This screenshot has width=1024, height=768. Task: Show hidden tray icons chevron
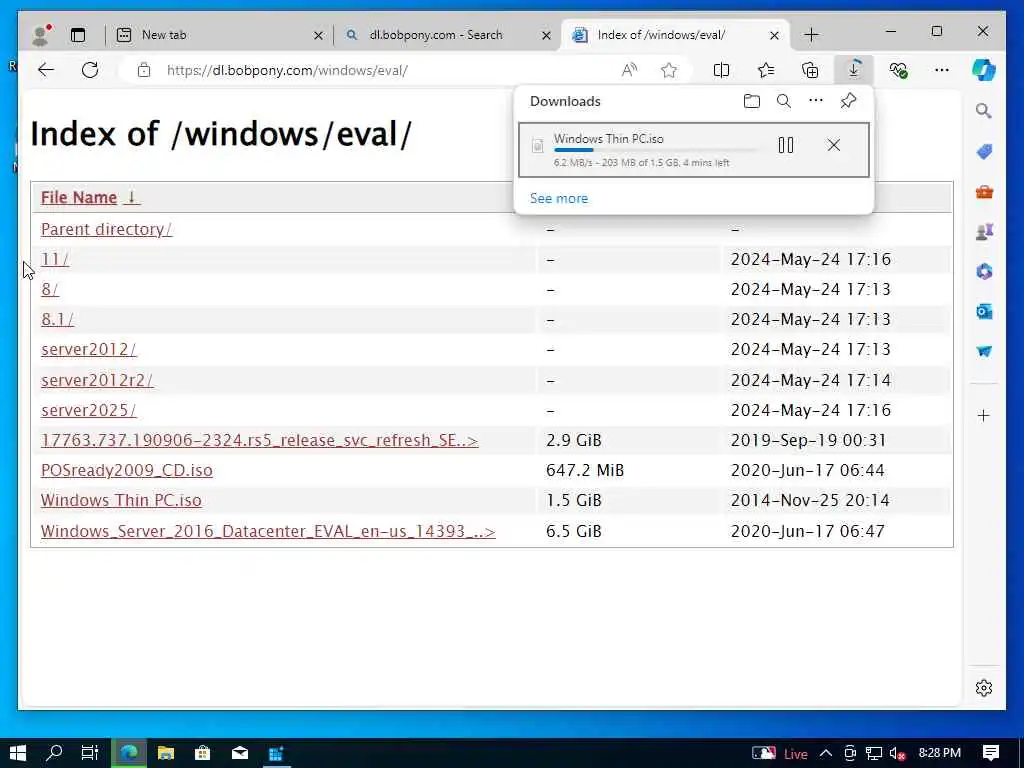[x=826, y=753]
